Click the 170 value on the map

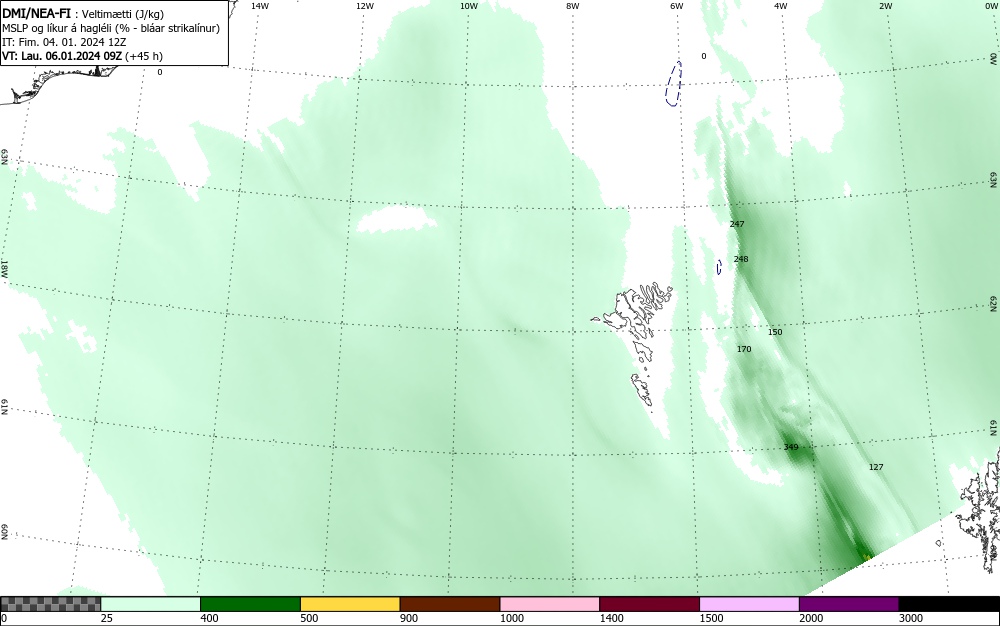click(744, 349)
